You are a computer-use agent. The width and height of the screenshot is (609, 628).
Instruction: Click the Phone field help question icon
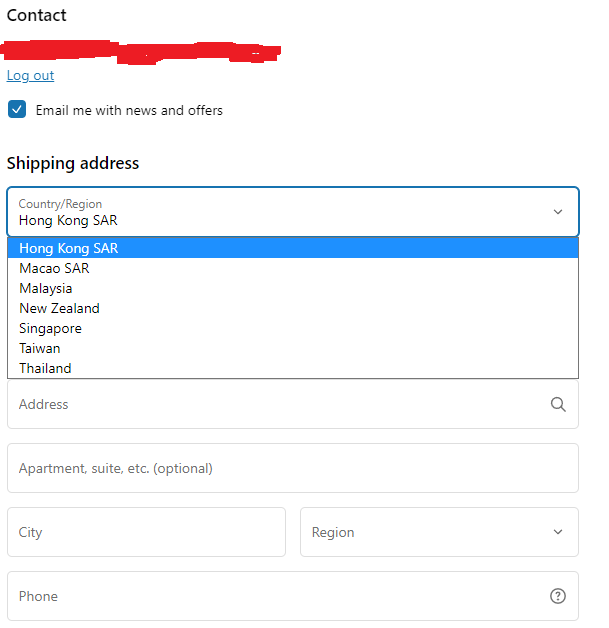point(558,596)
